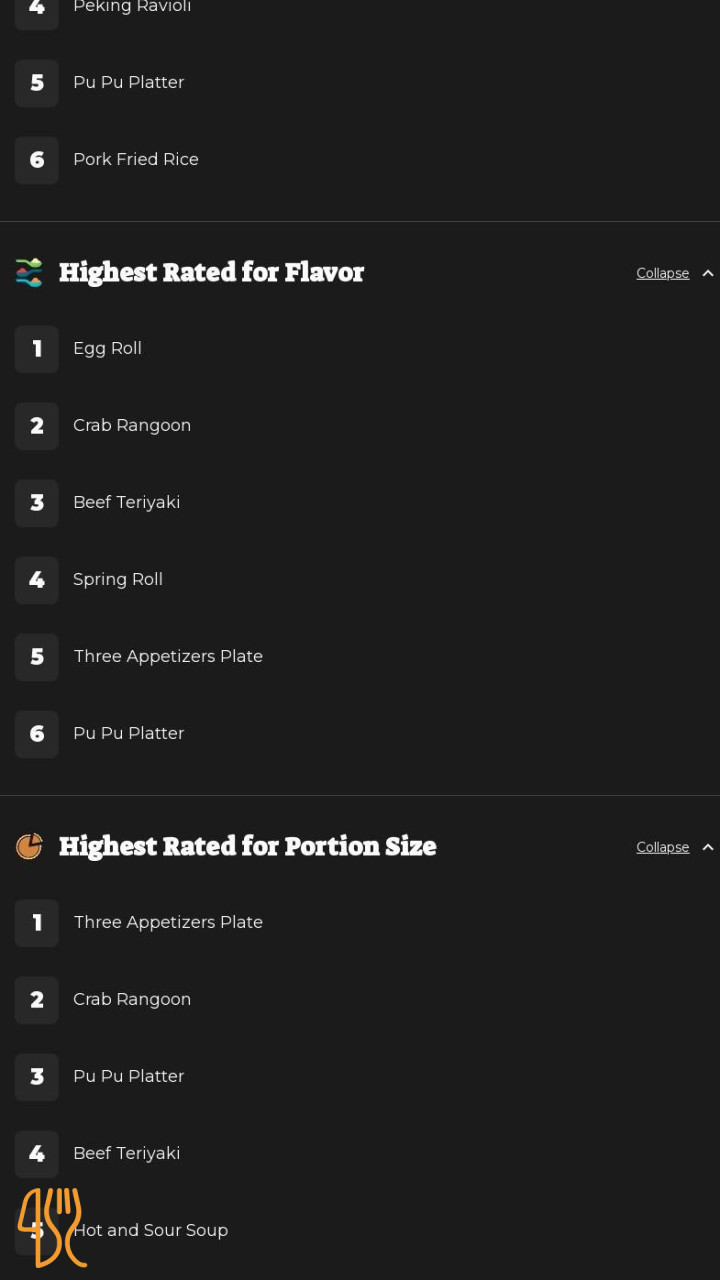Tap the orange fork logo icon

pos(52,1227)
